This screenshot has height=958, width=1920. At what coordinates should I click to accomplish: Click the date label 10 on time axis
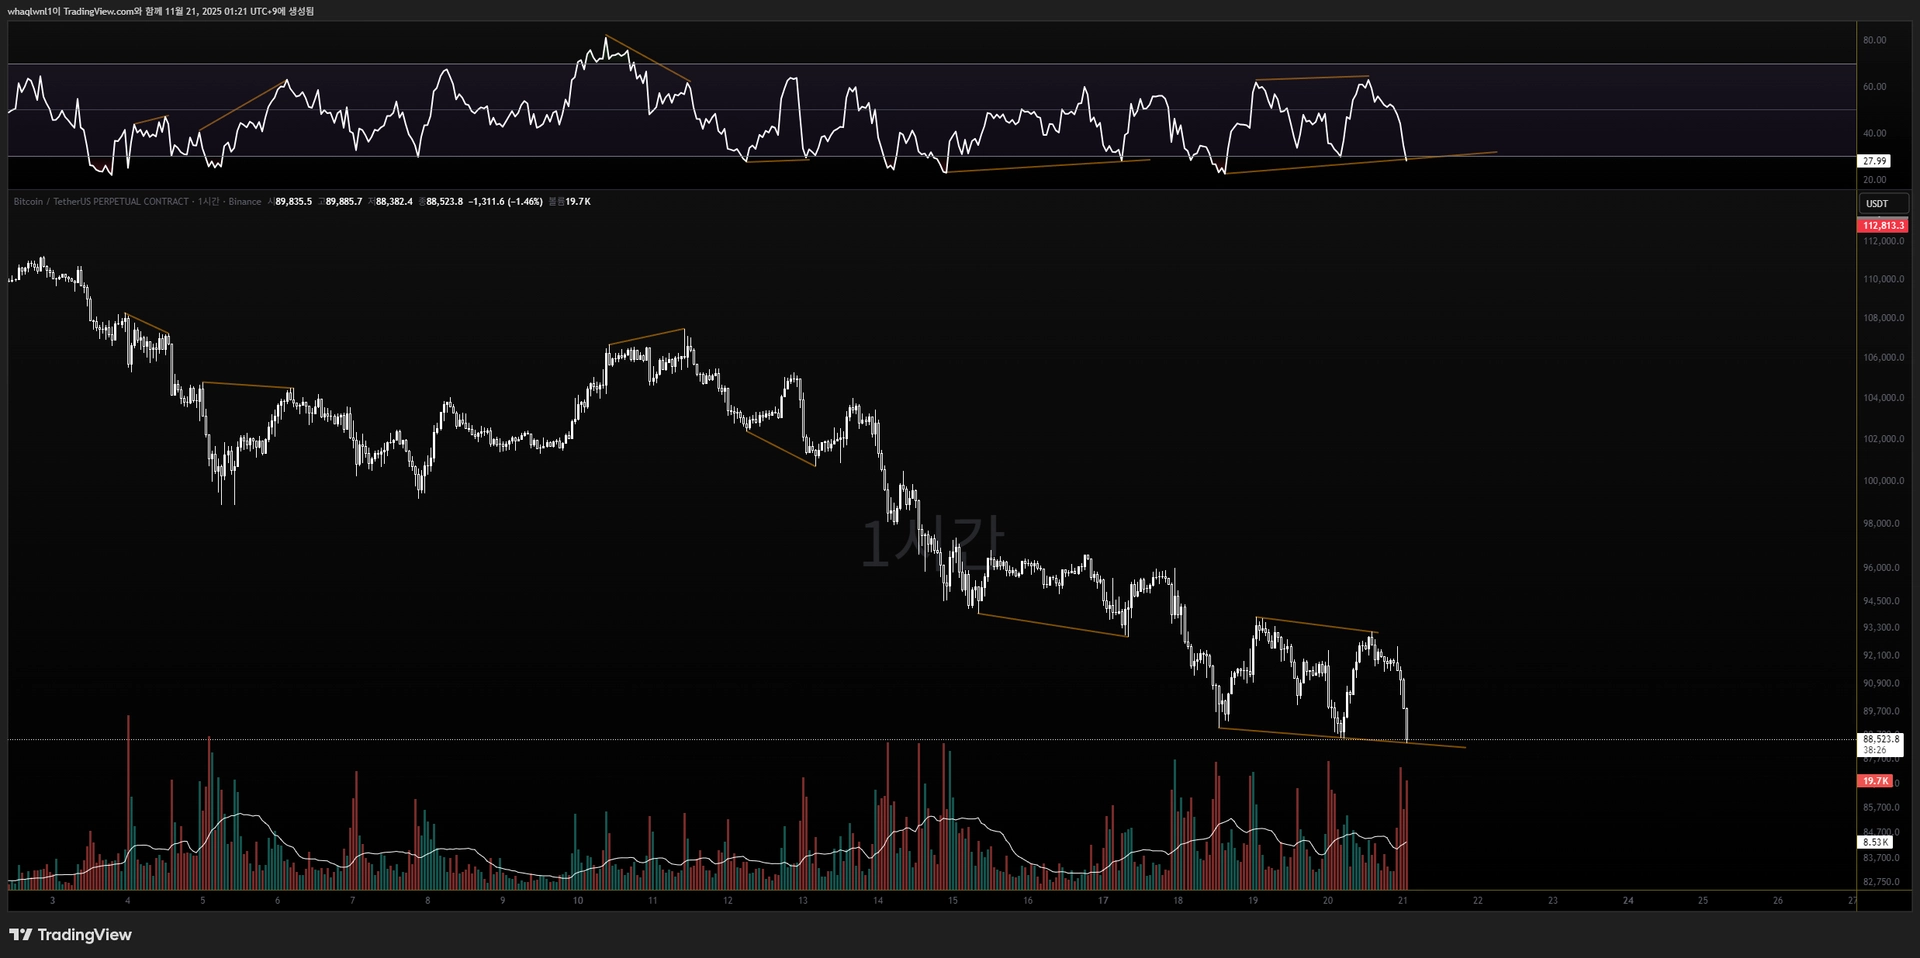(578, 900)
